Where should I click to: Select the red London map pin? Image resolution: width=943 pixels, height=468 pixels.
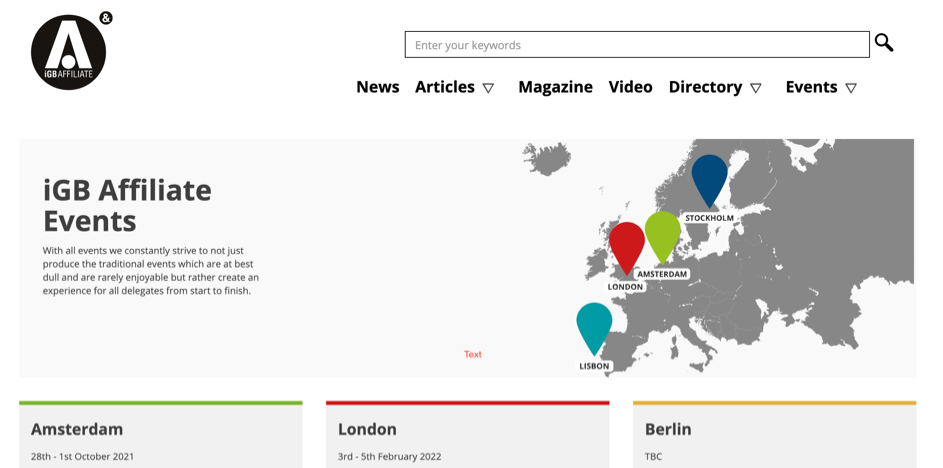pyautogui.click(x=627, y=244)
